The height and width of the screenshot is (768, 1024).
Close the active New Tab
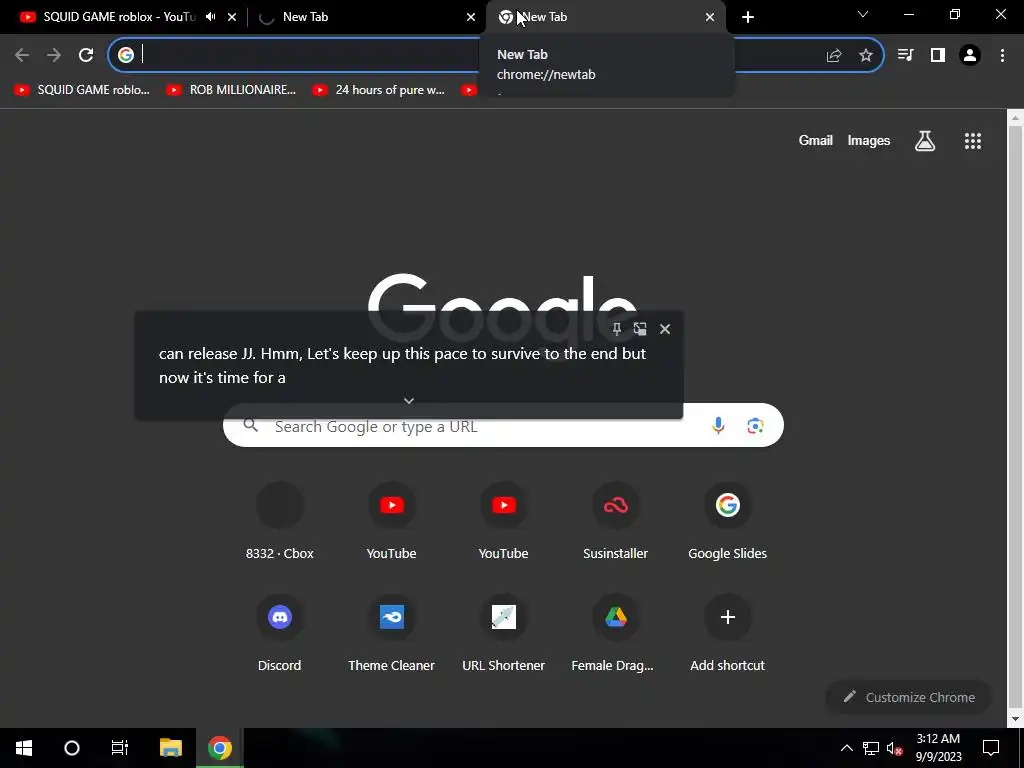tap(710, 17)
